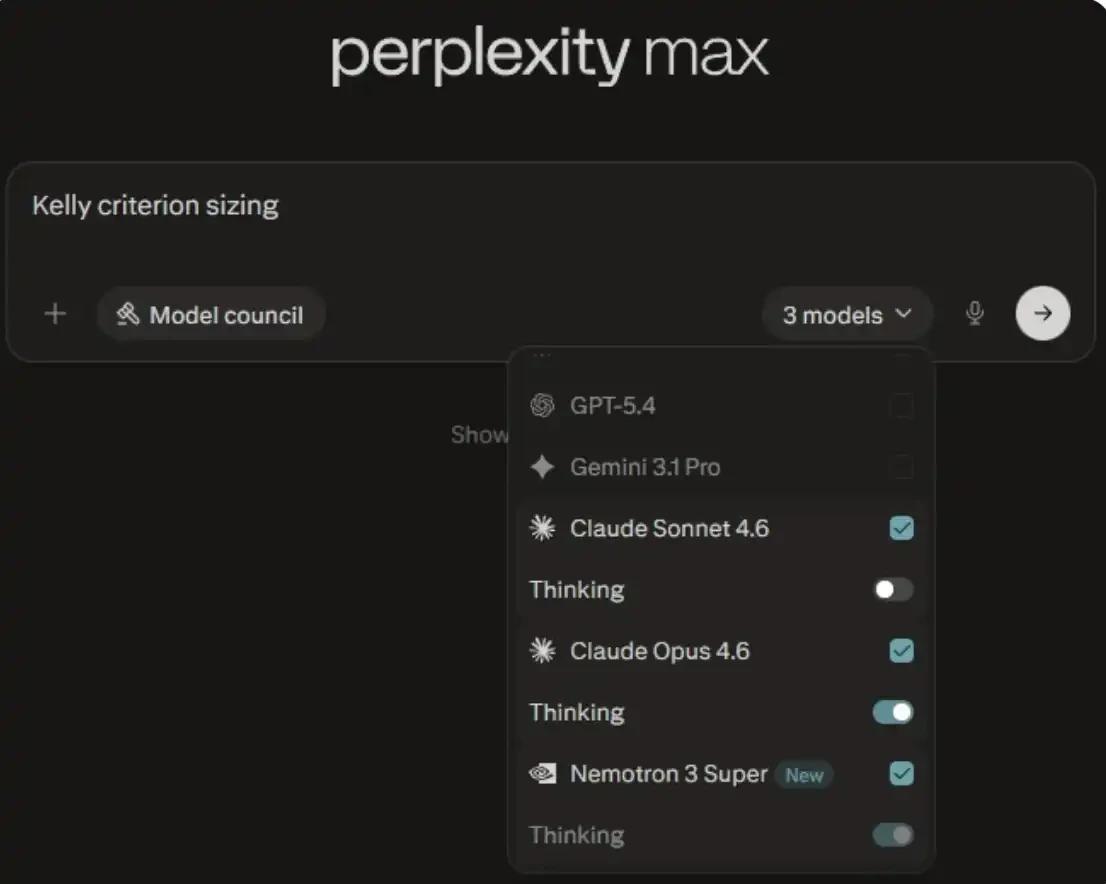
Task: Click the chevron on the 3 models selector
Action: coord(904,314)
